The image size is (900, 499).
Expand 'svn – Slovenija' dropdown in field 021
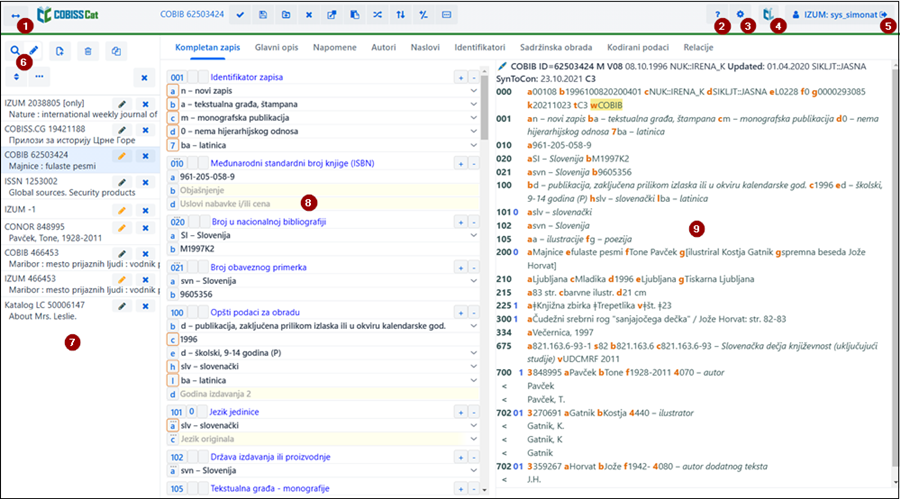(474, 281)
